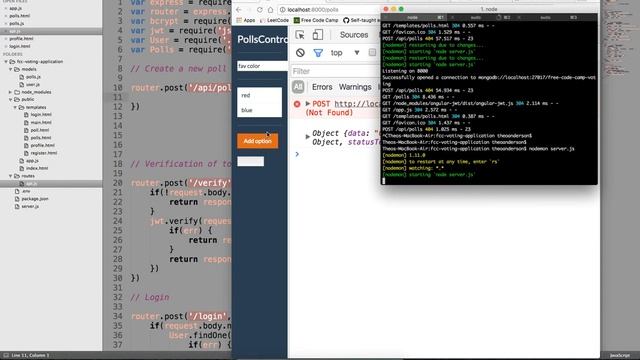
Task: Focus the console Filter text box
Action: [x=336, y=71]
